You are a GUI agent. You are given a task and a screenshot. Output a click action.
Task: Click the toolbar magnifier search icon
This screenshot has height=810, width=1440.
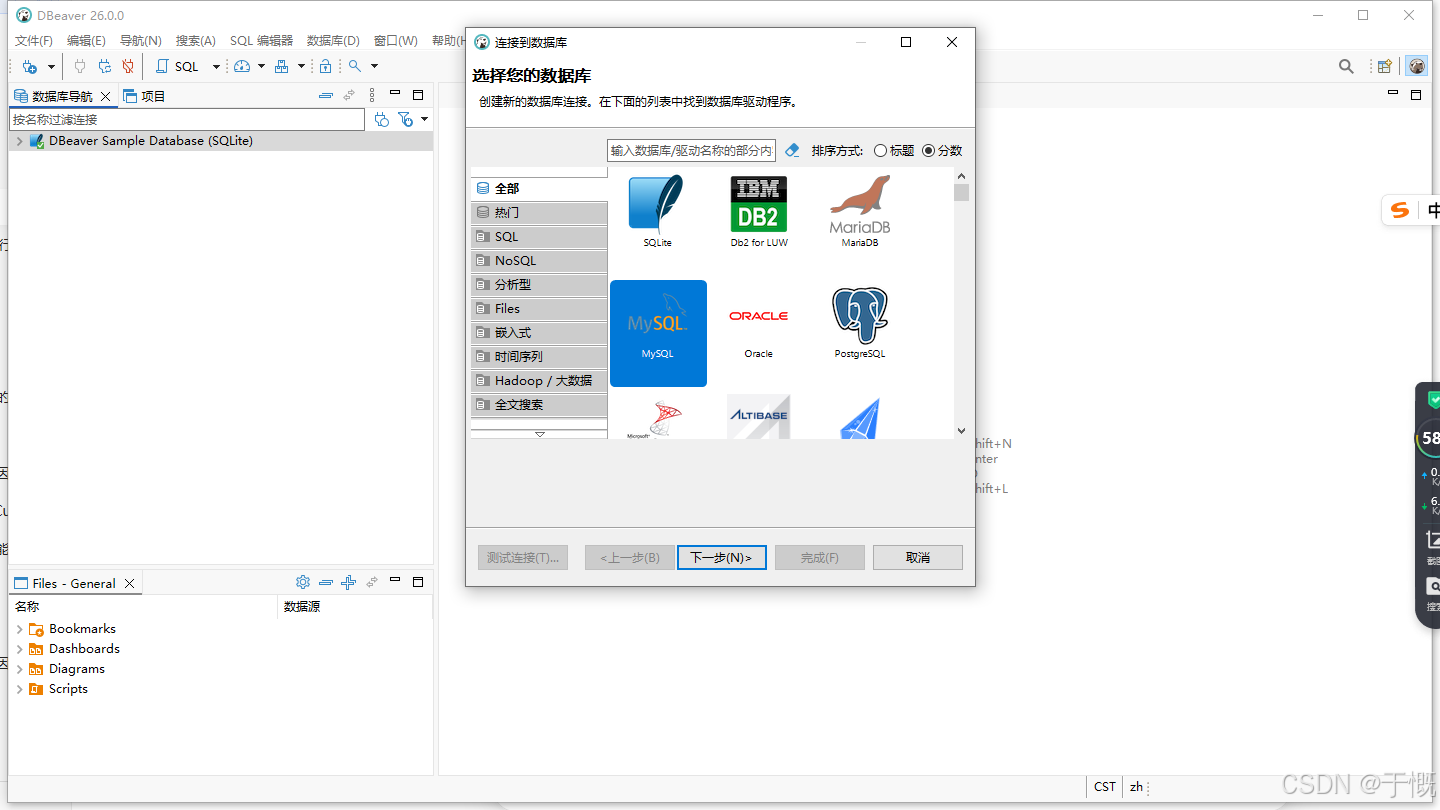(354, 66)
